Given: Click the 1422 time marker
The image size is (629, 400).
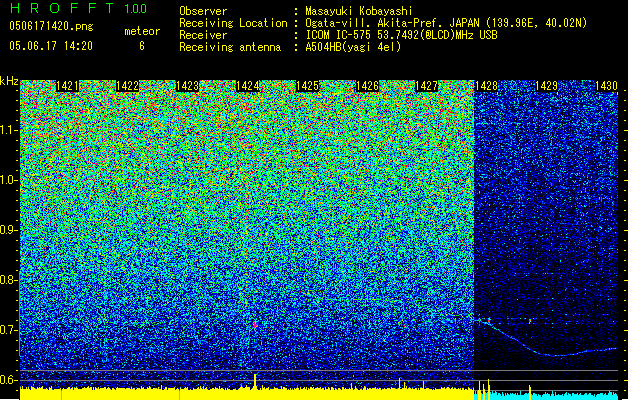Looking at the screenshot, I should point(127,86).
